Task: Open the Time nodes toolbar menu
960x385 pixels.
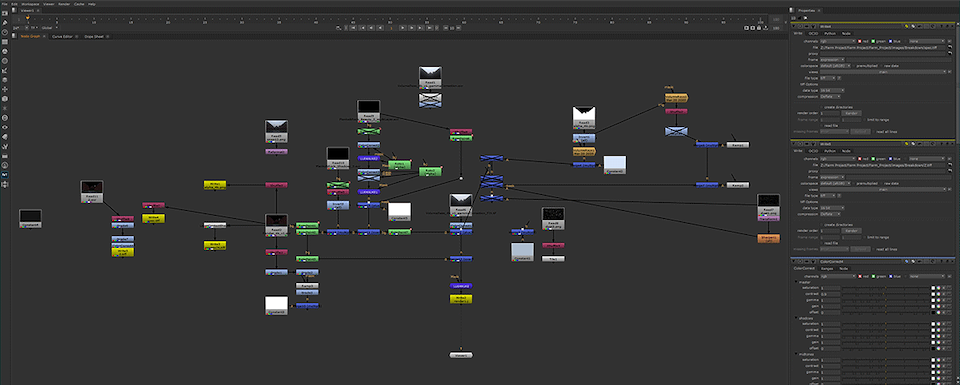Action: pyautogui.click(x=6, y=32)
